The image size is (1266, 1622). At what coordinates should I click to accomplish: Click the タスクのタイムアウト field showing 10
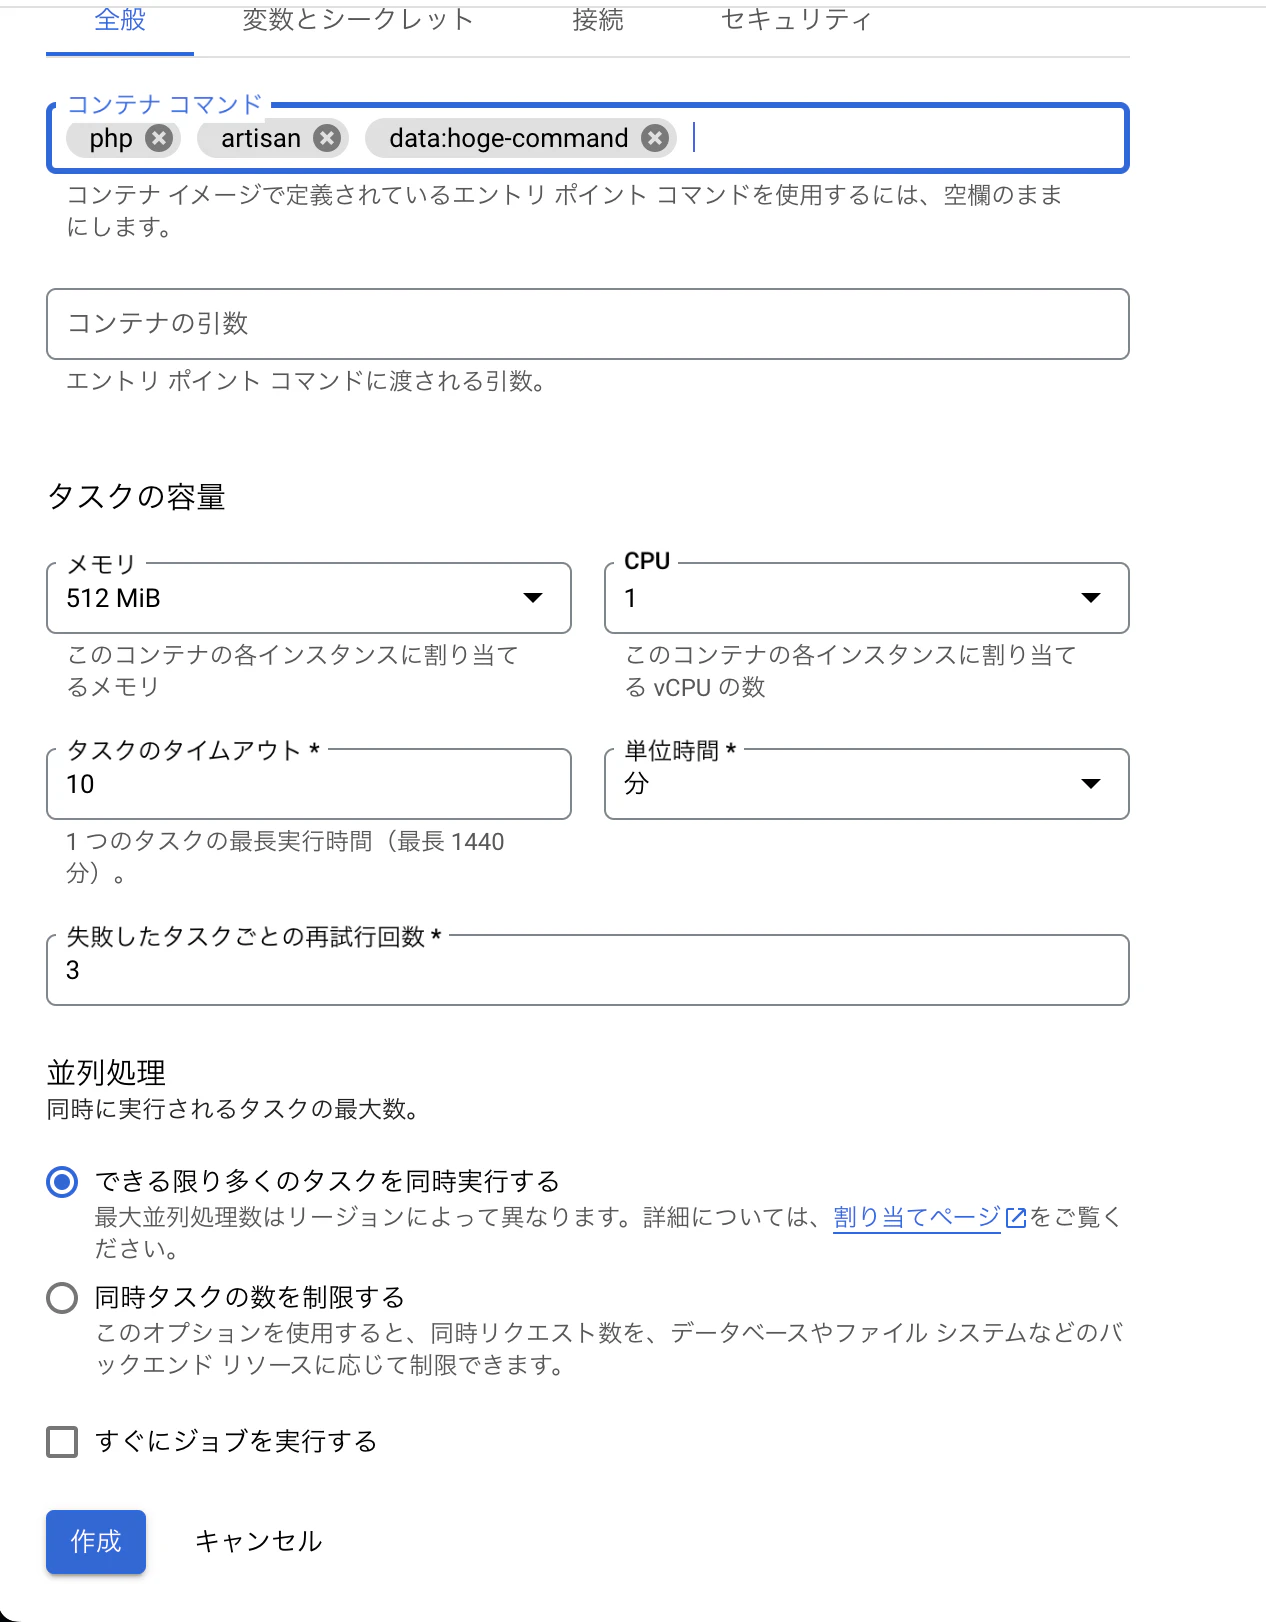tap(309, 784)
